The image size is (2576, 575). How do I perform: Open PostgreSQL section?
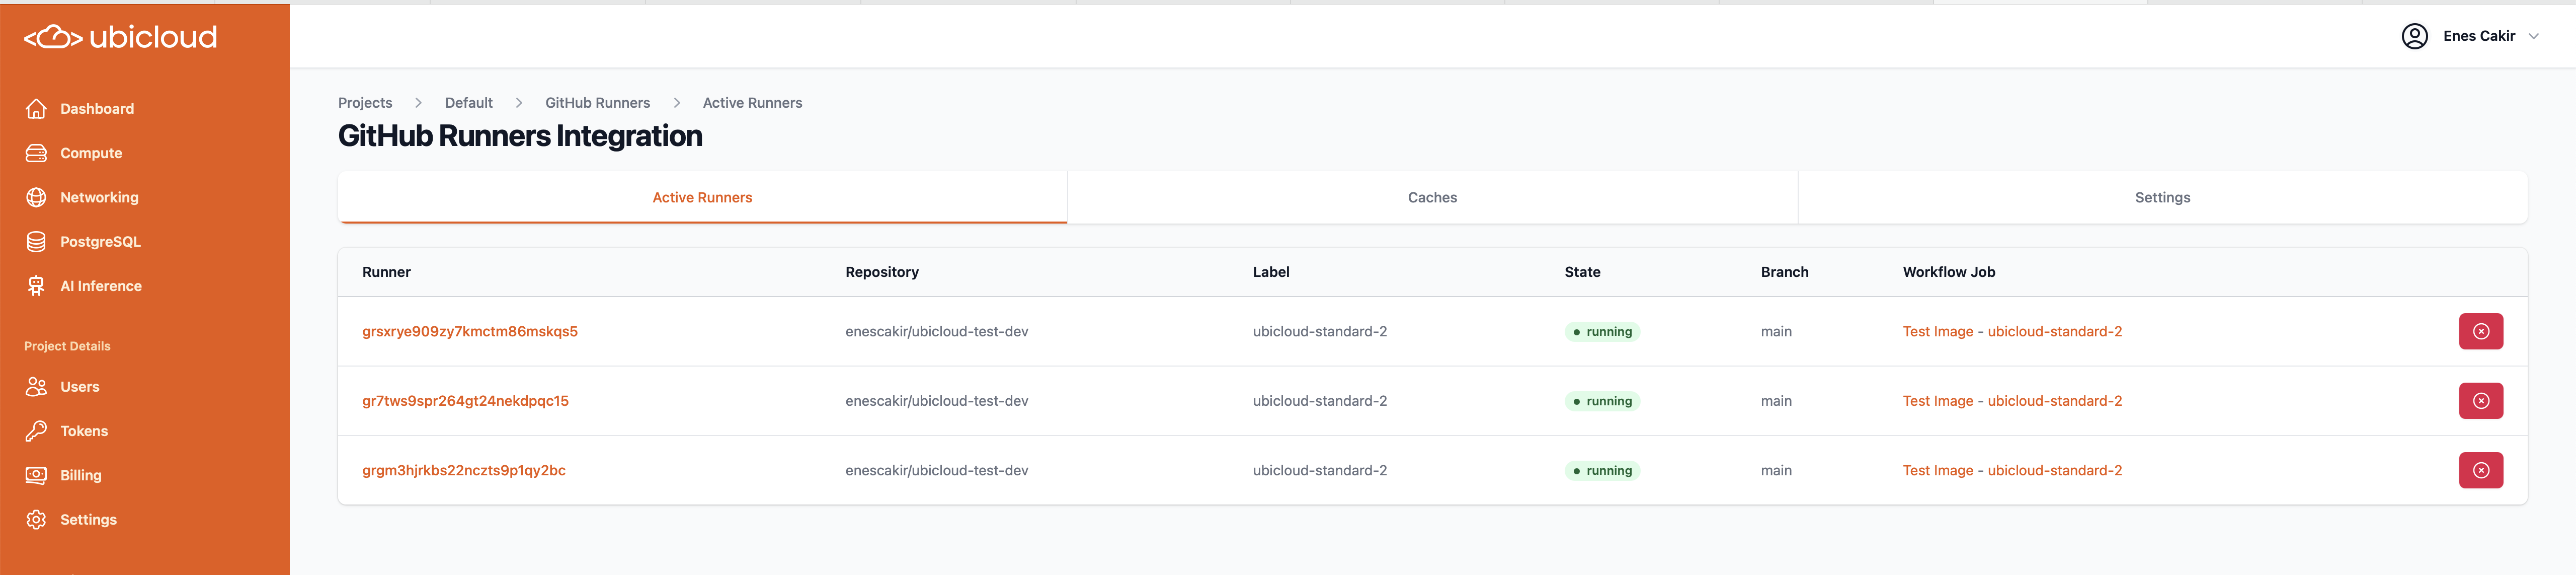tap(100, 242)
